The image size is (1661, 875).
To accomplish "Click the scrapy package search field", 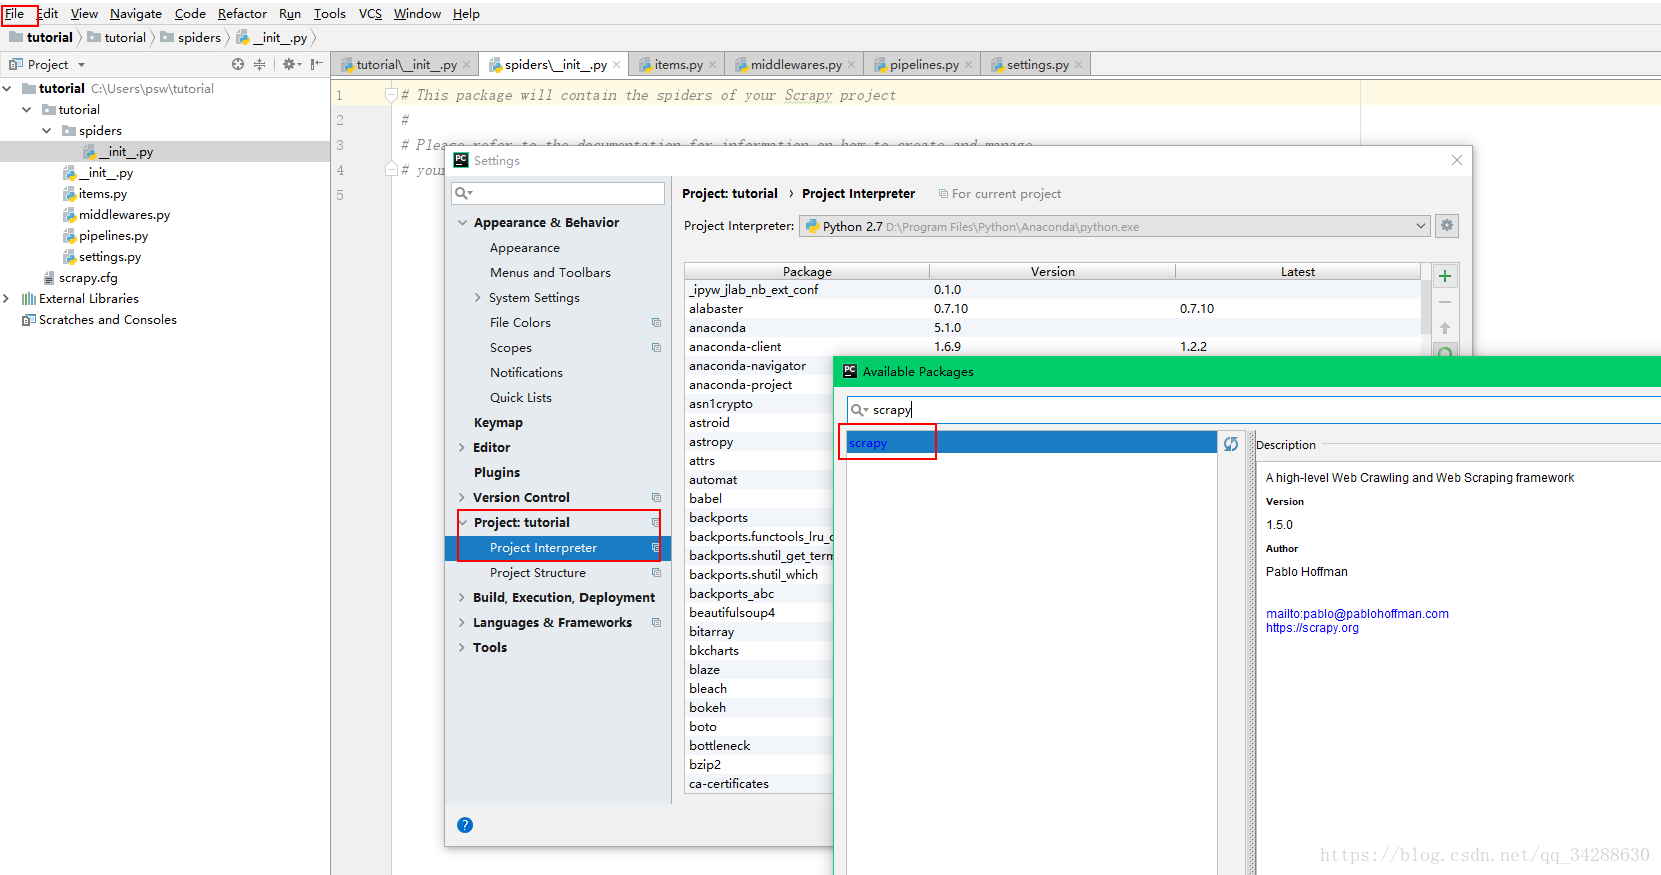I will click(x=1254, y=410).
